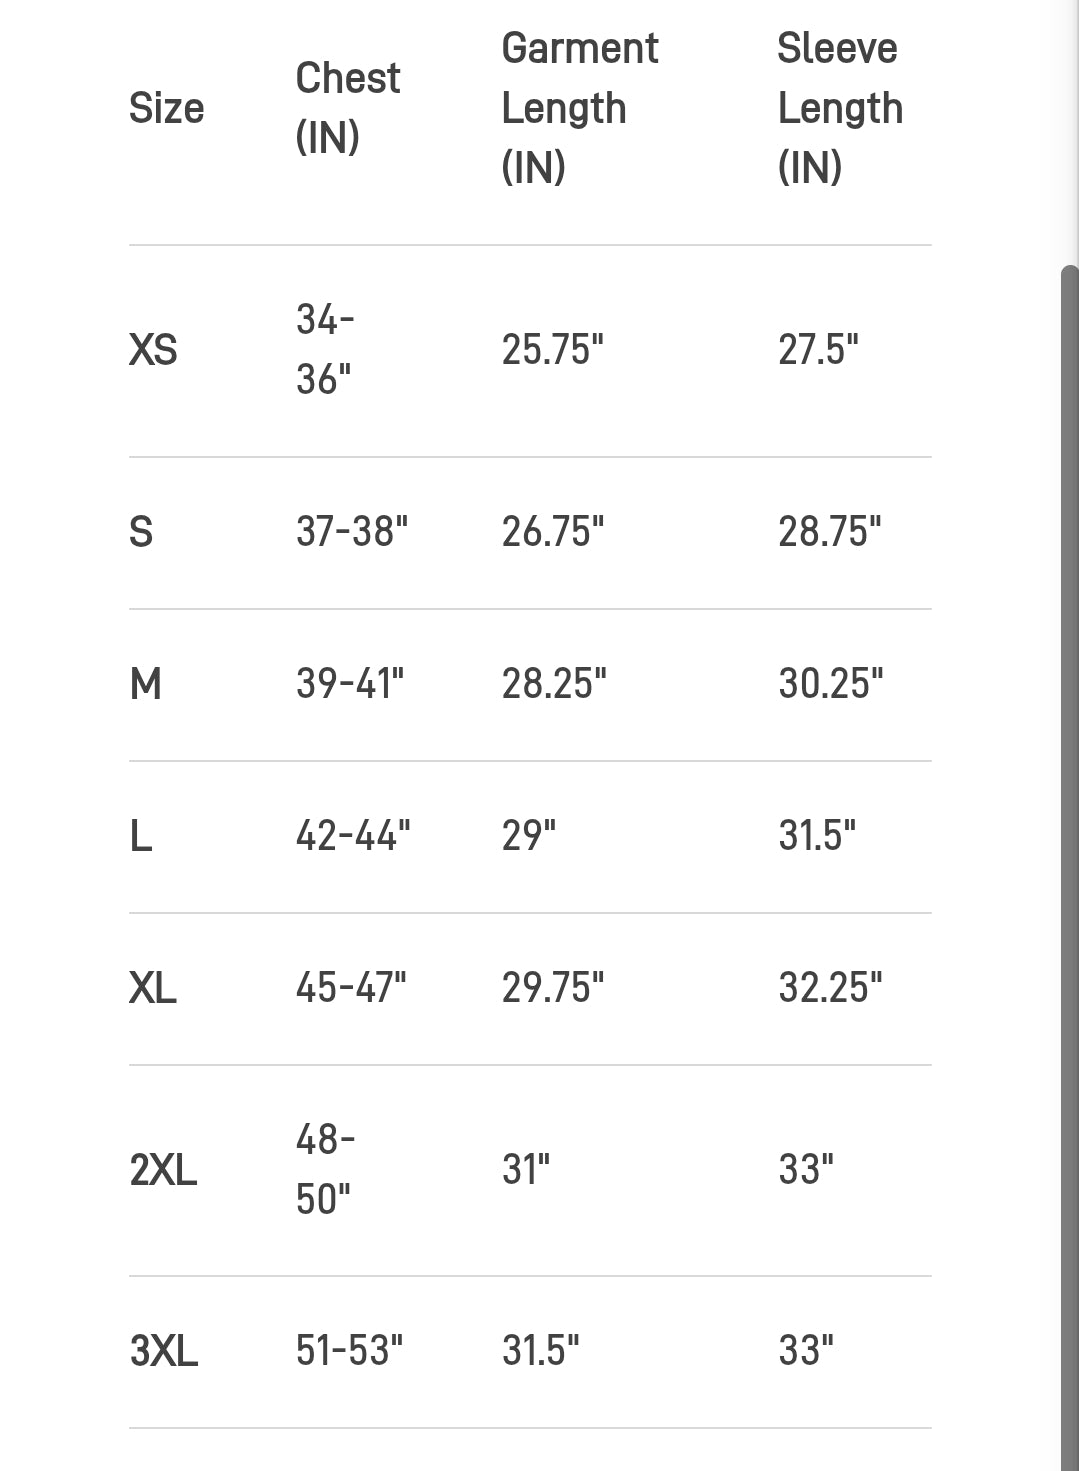Click the 34-36" chest measurement
The height and width of the screenshot is (1471, 1079).
(x=325, y=349)
